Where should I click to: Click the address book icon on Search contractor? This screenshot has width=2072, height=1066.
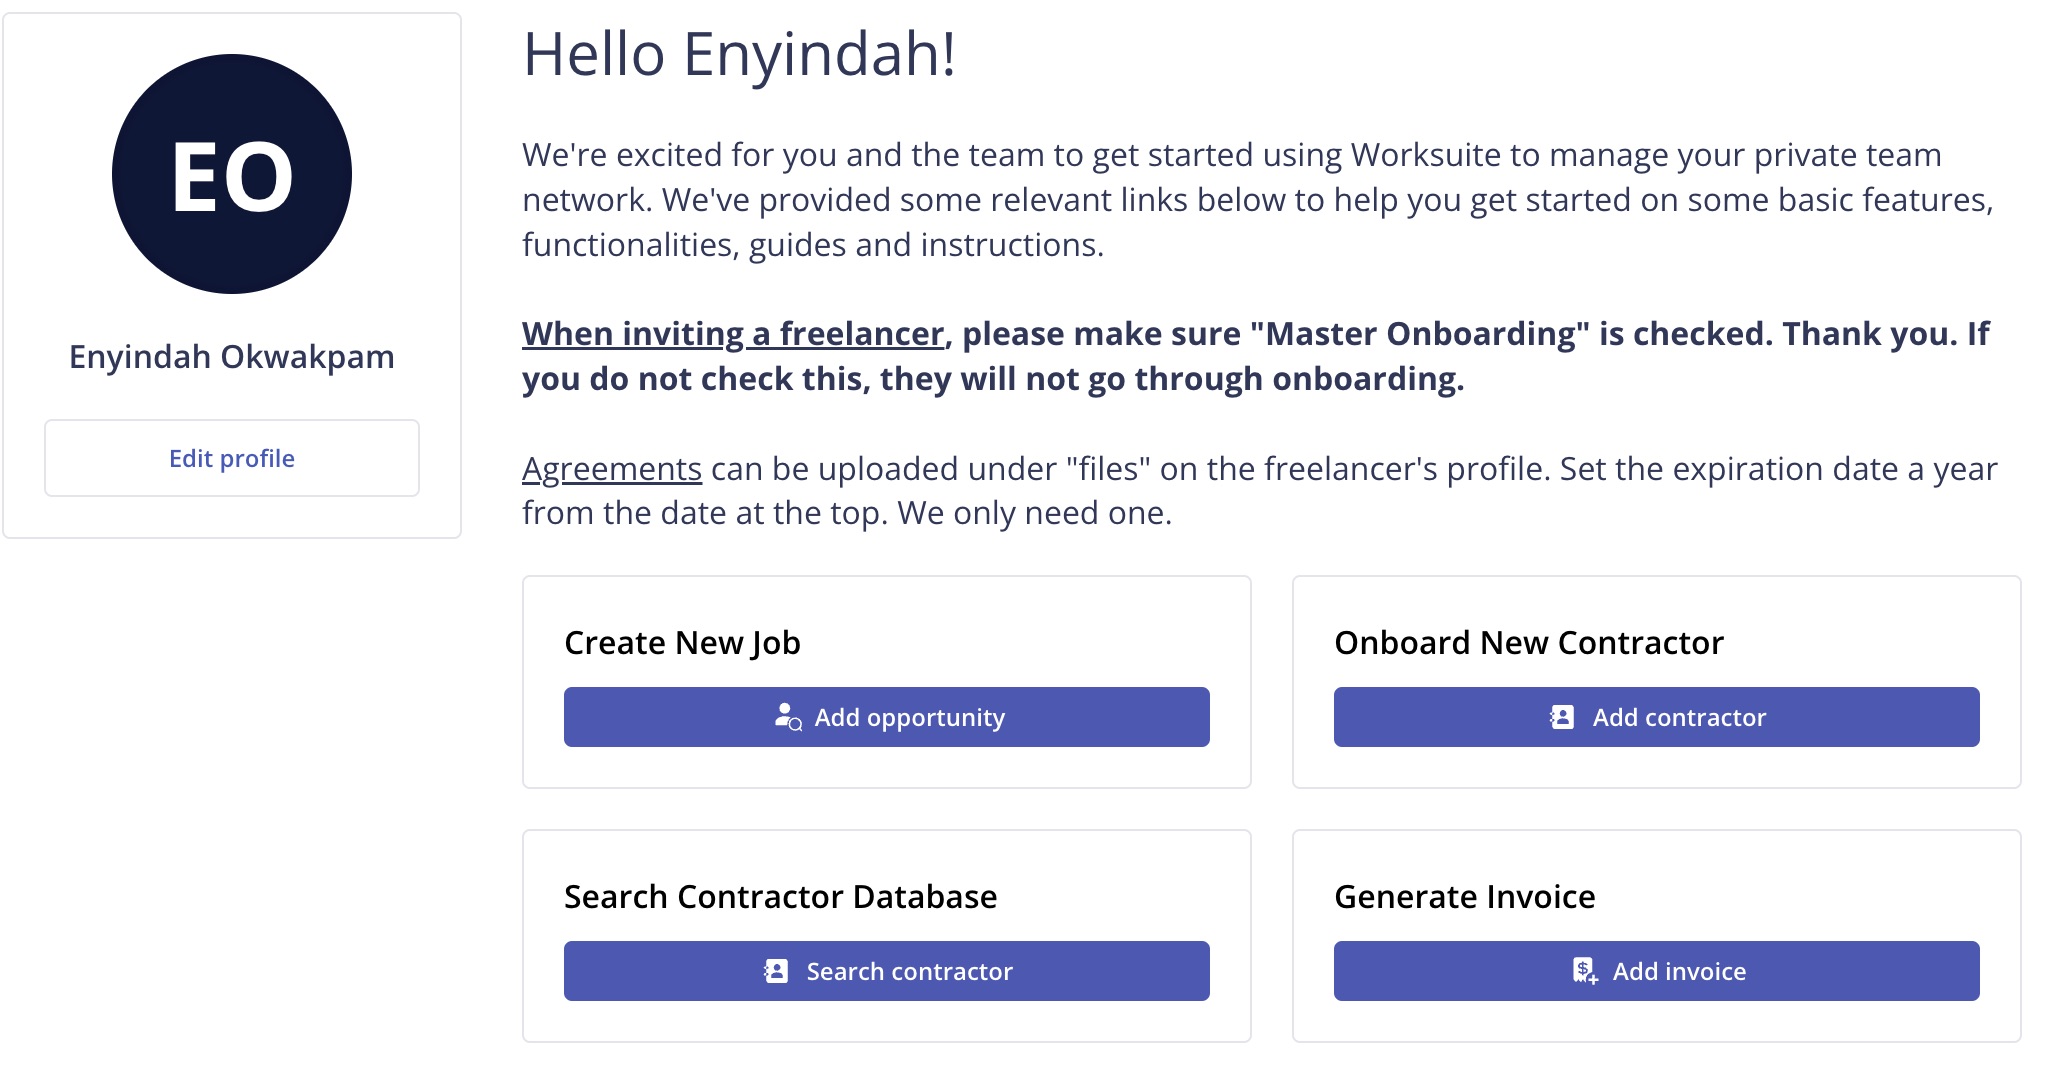tap(776, 971)
